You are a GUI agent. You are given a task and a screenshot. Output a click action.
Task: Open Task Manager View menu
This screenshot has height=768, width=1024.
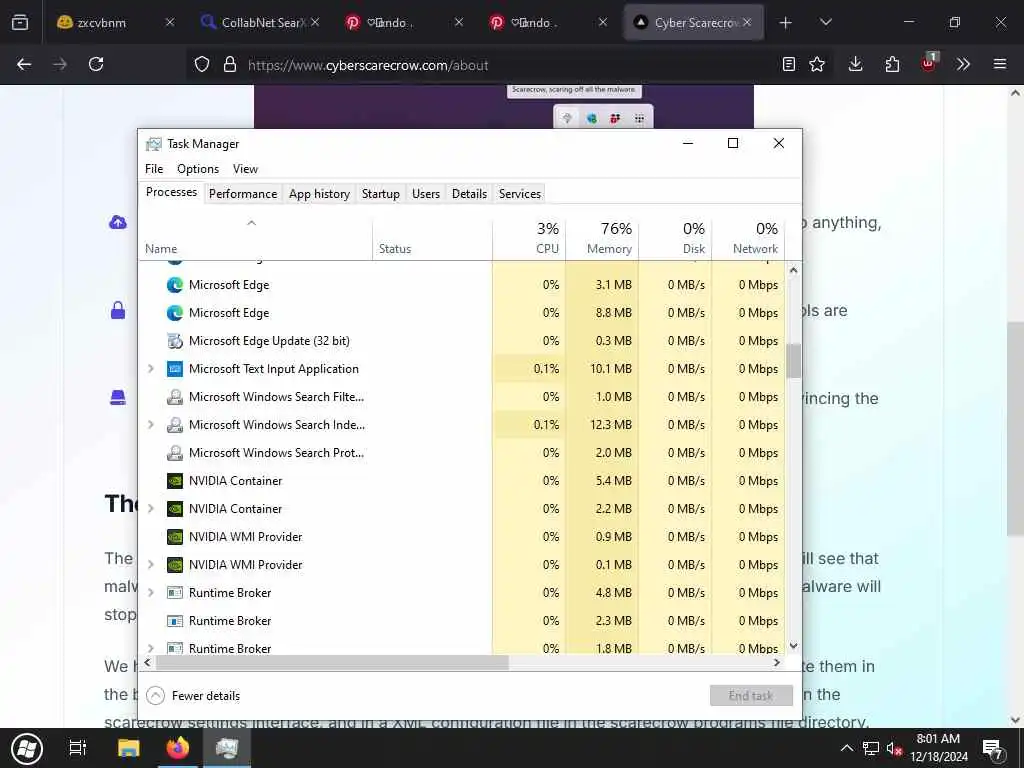246,168
